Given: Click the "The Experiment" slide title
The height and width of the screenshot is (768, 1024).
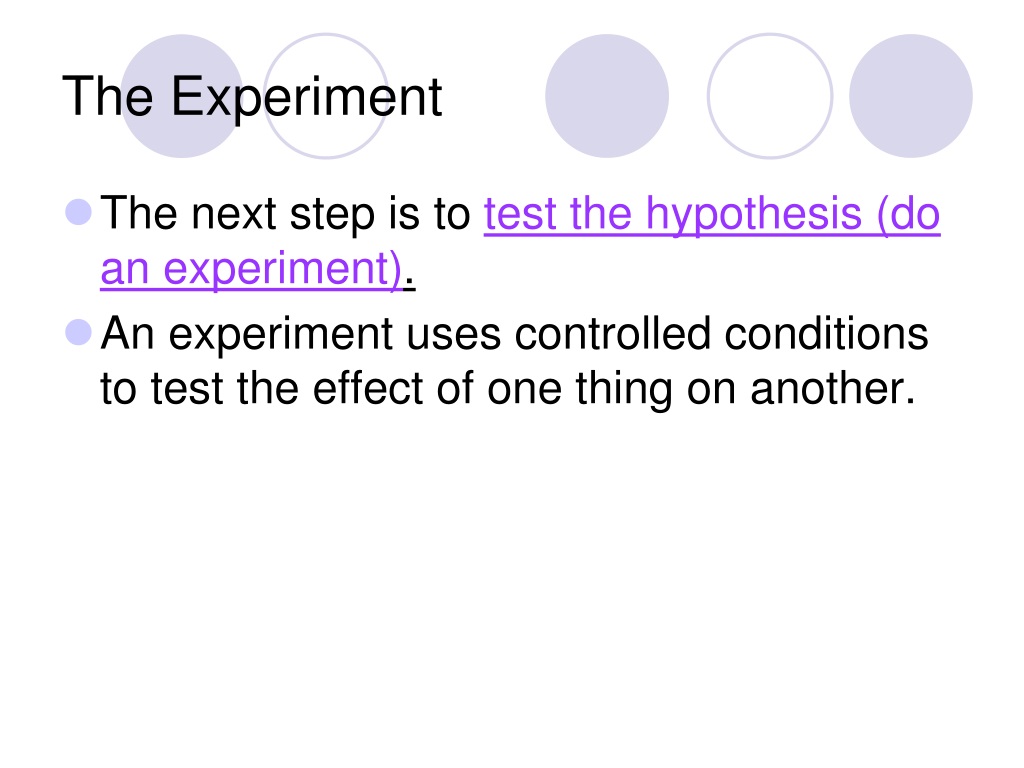Looking at the screenshot, I should click(x=252, y=97).
